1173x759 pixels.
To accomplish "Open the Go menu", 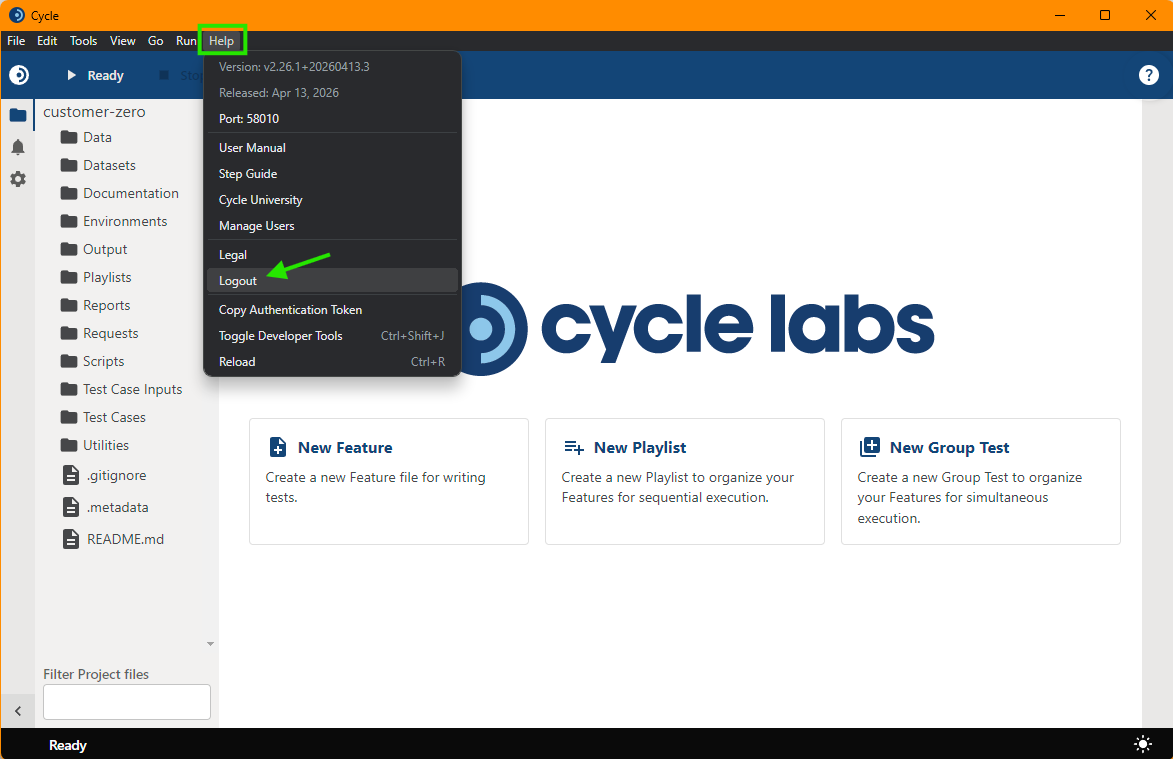I will (155, 40).
